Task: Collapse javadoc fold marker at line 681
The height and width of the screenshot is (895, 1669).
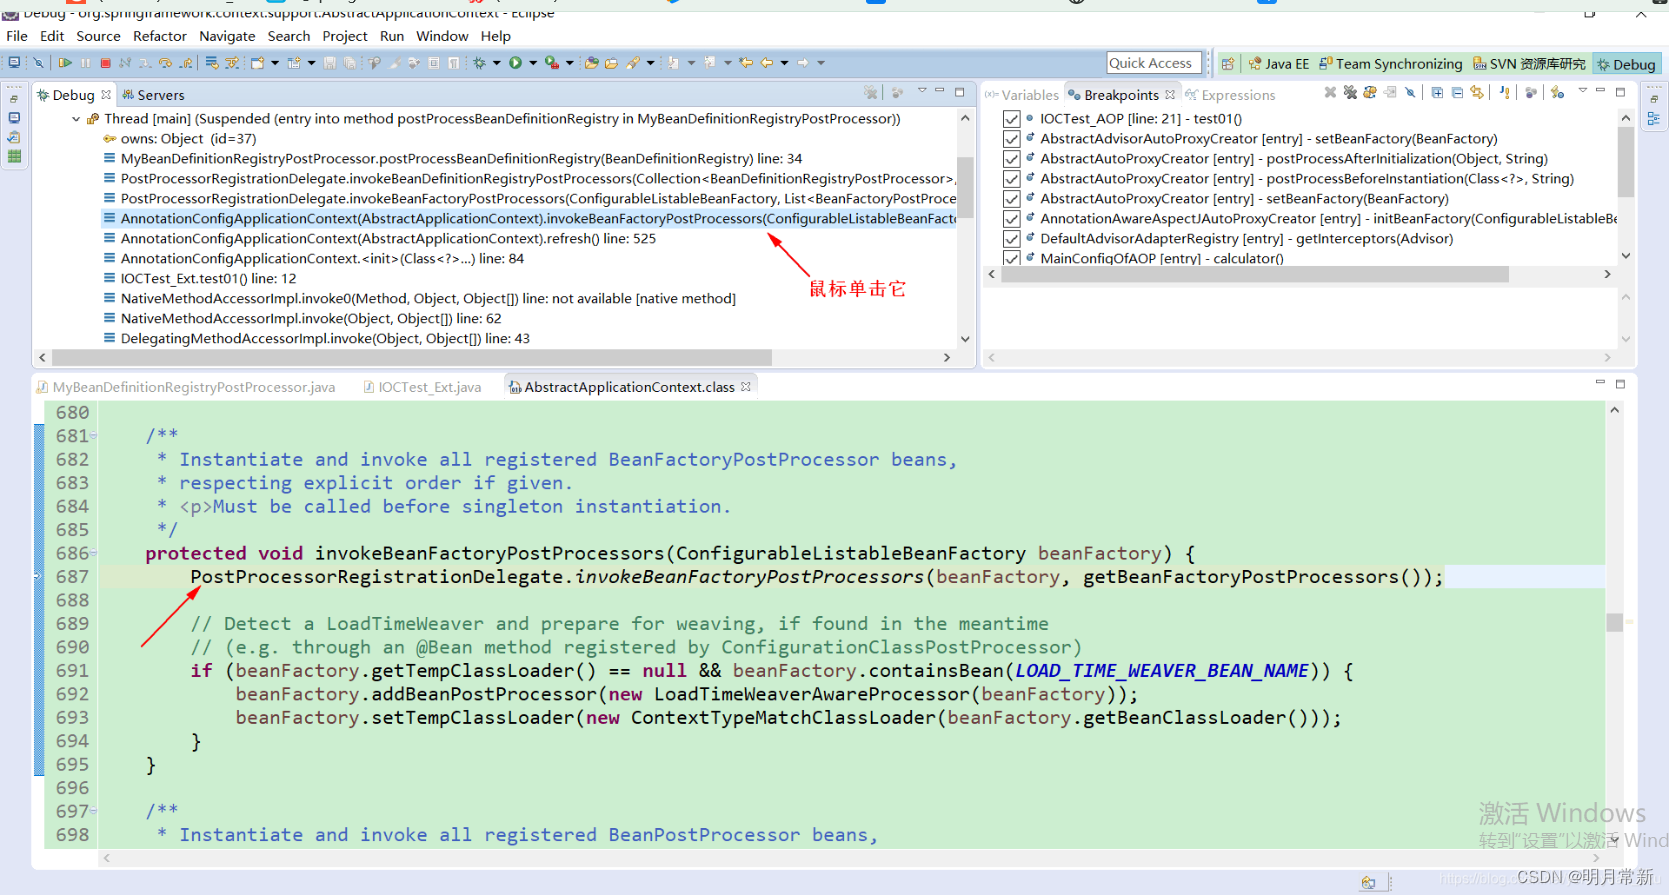Action: click(94, 436)
